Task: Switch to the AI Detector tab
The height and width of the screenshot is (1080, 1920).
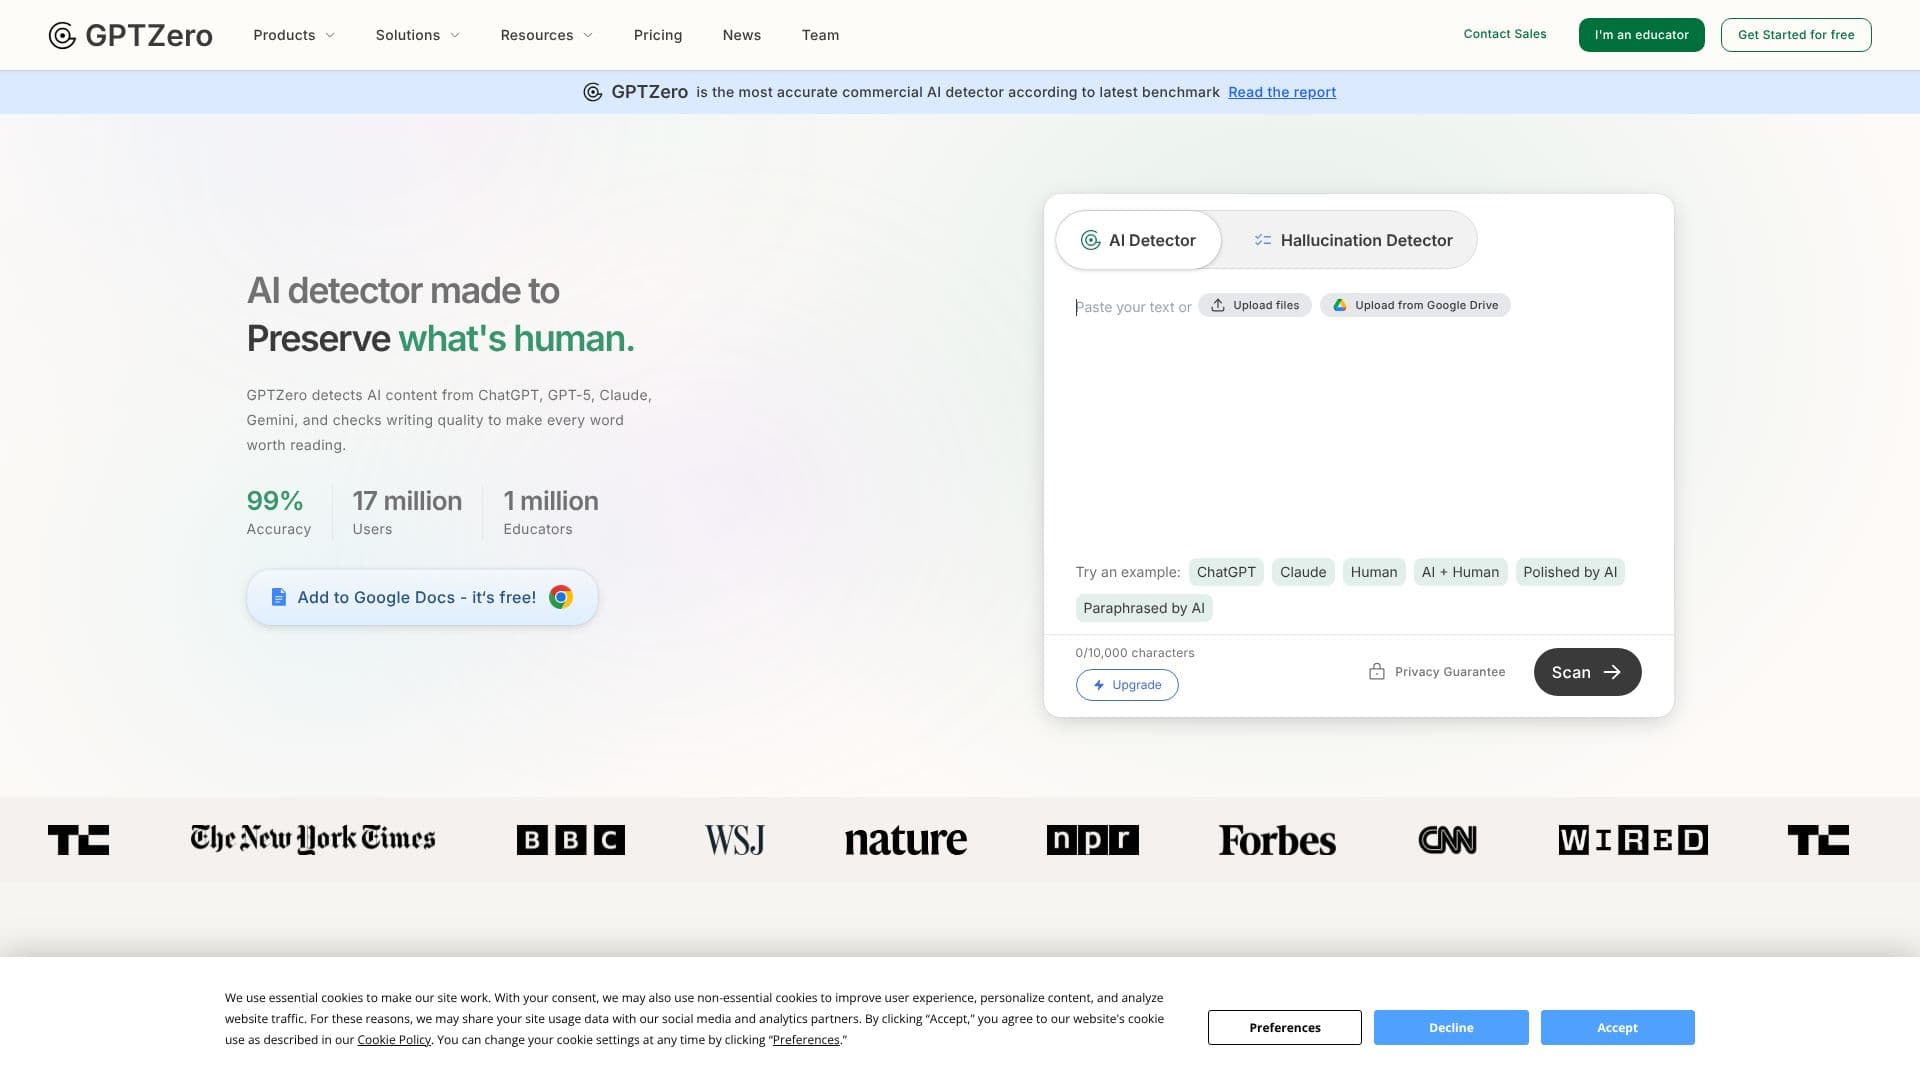Action: (x=1138, y=240)
